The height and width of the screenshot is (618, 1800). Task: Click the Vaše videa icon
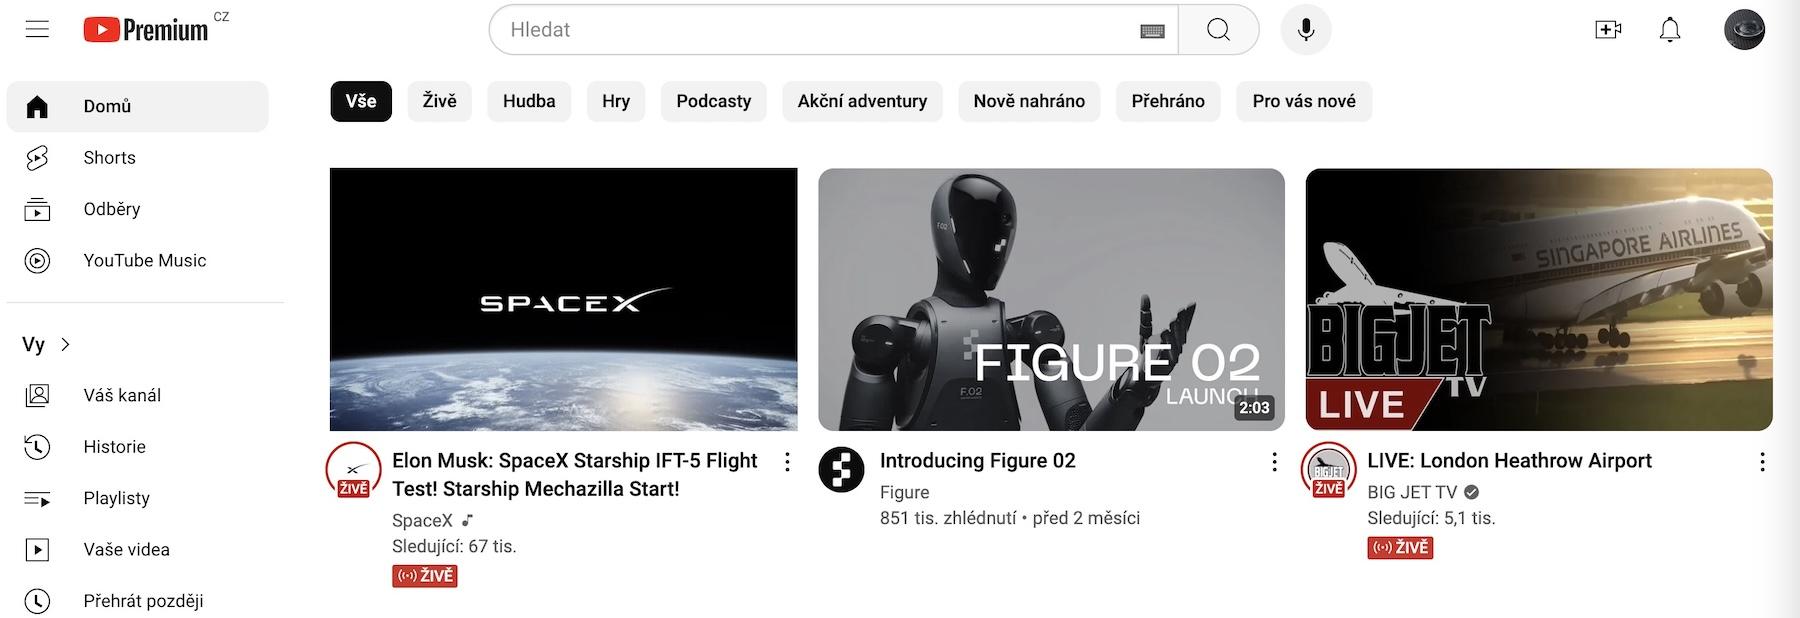pyautogui.click(x=37, y=549)
